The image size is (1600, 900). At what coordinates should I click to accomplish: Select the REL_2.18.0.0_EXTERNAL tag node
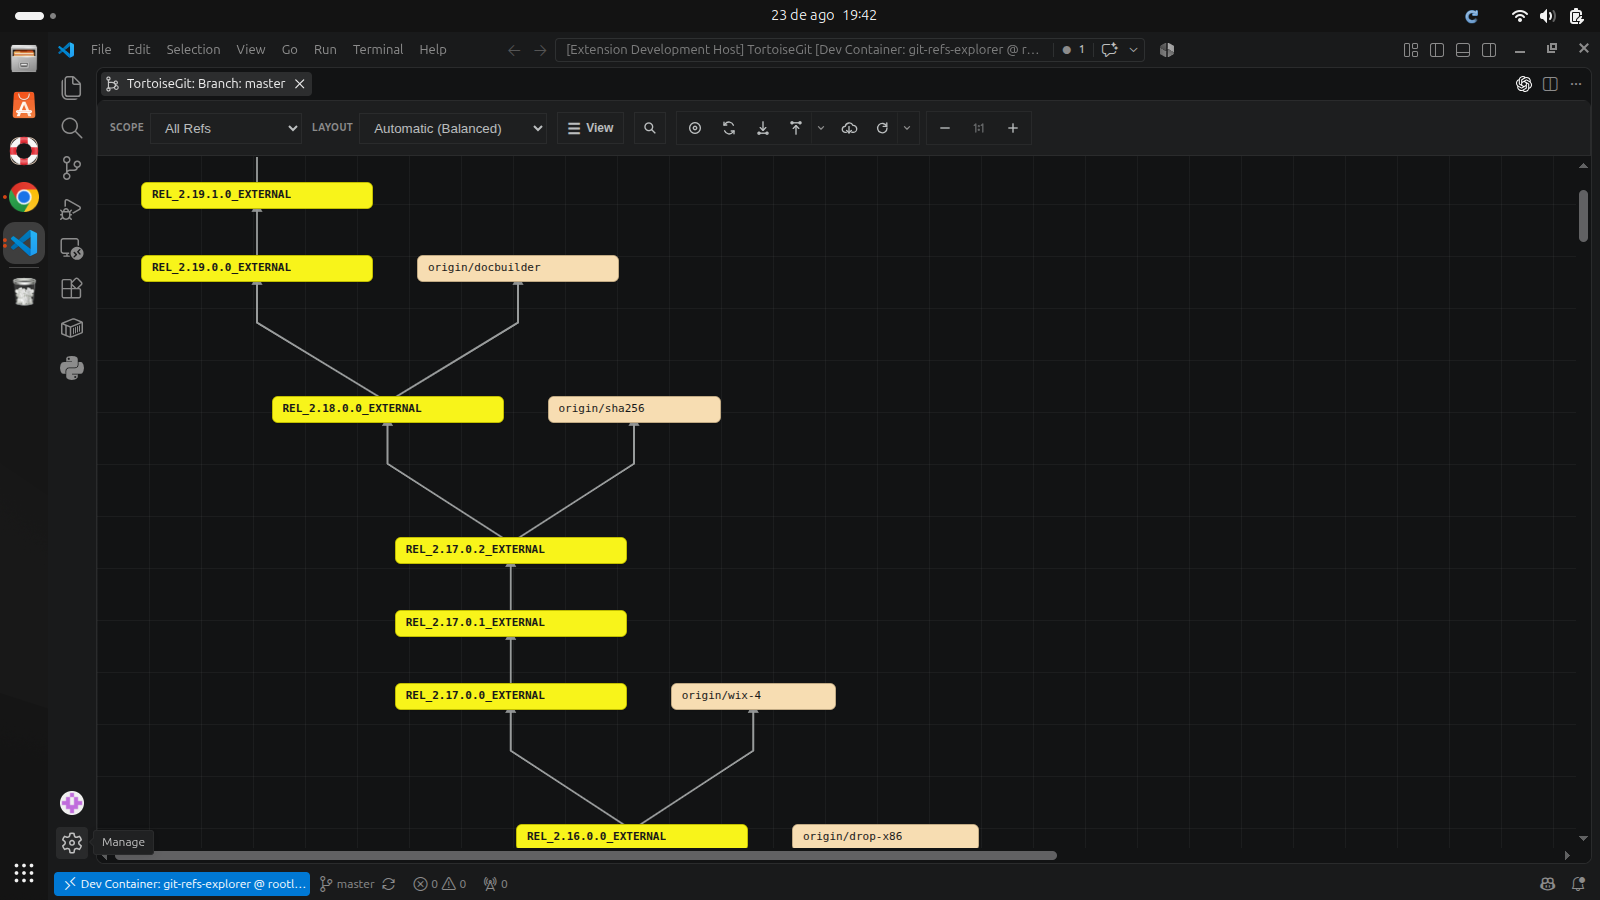388,409
